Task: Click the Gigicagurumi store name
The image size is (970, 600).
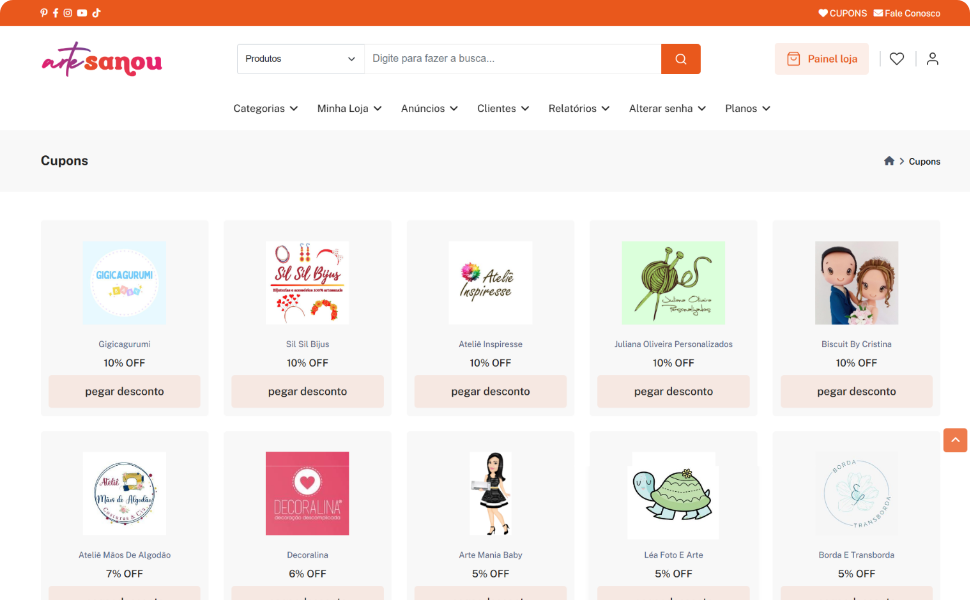Action: (124, 344)
